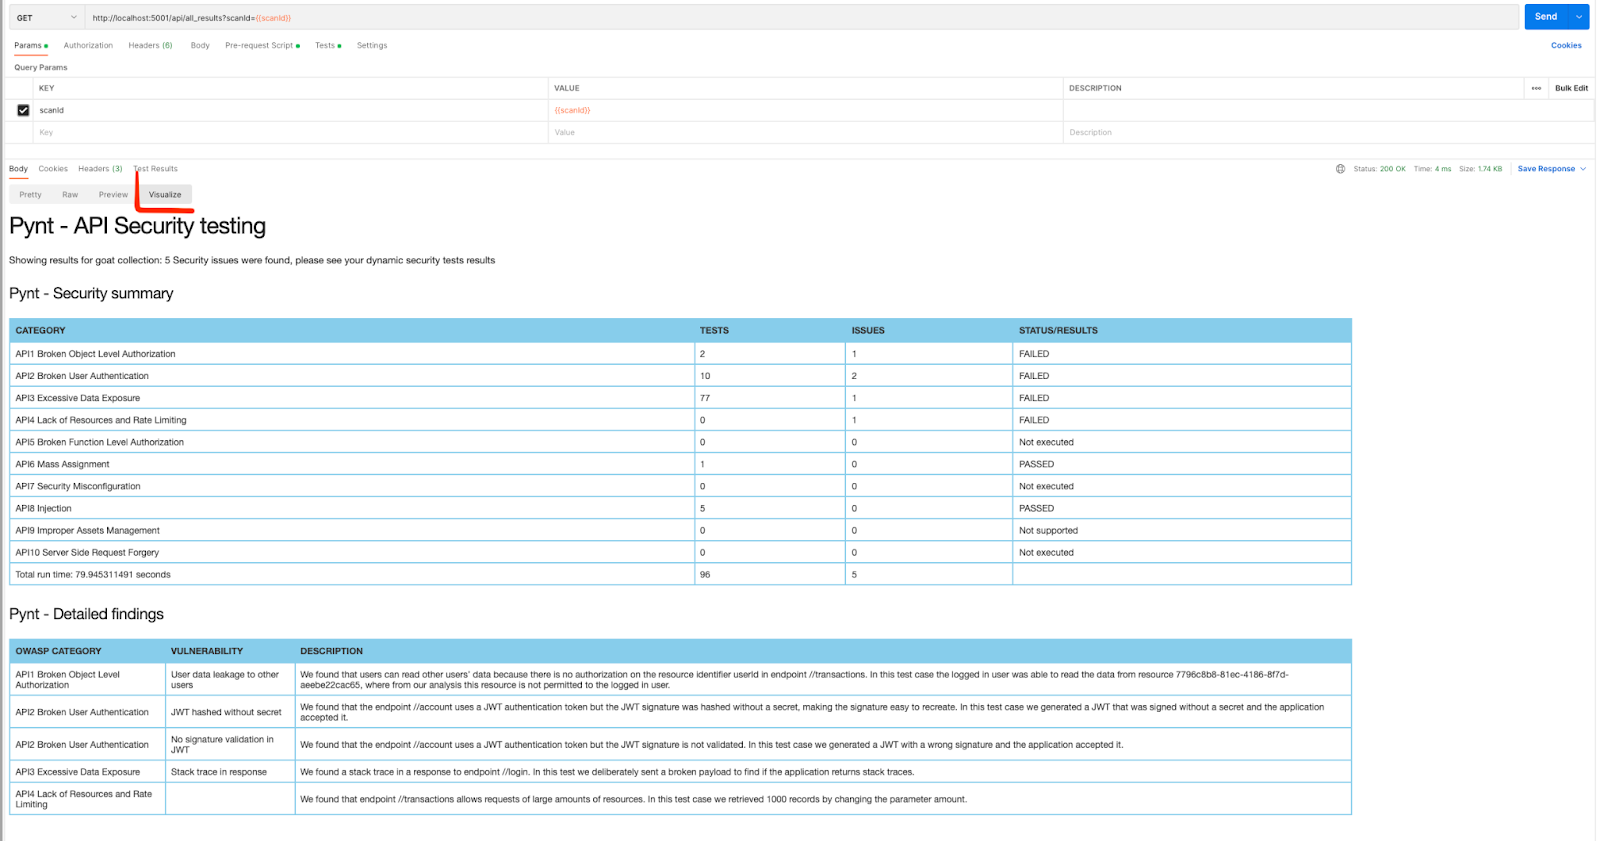Open the three-dots column options icon
The width and height of the screenshot is (1600, 841).
pos(1536,88)
